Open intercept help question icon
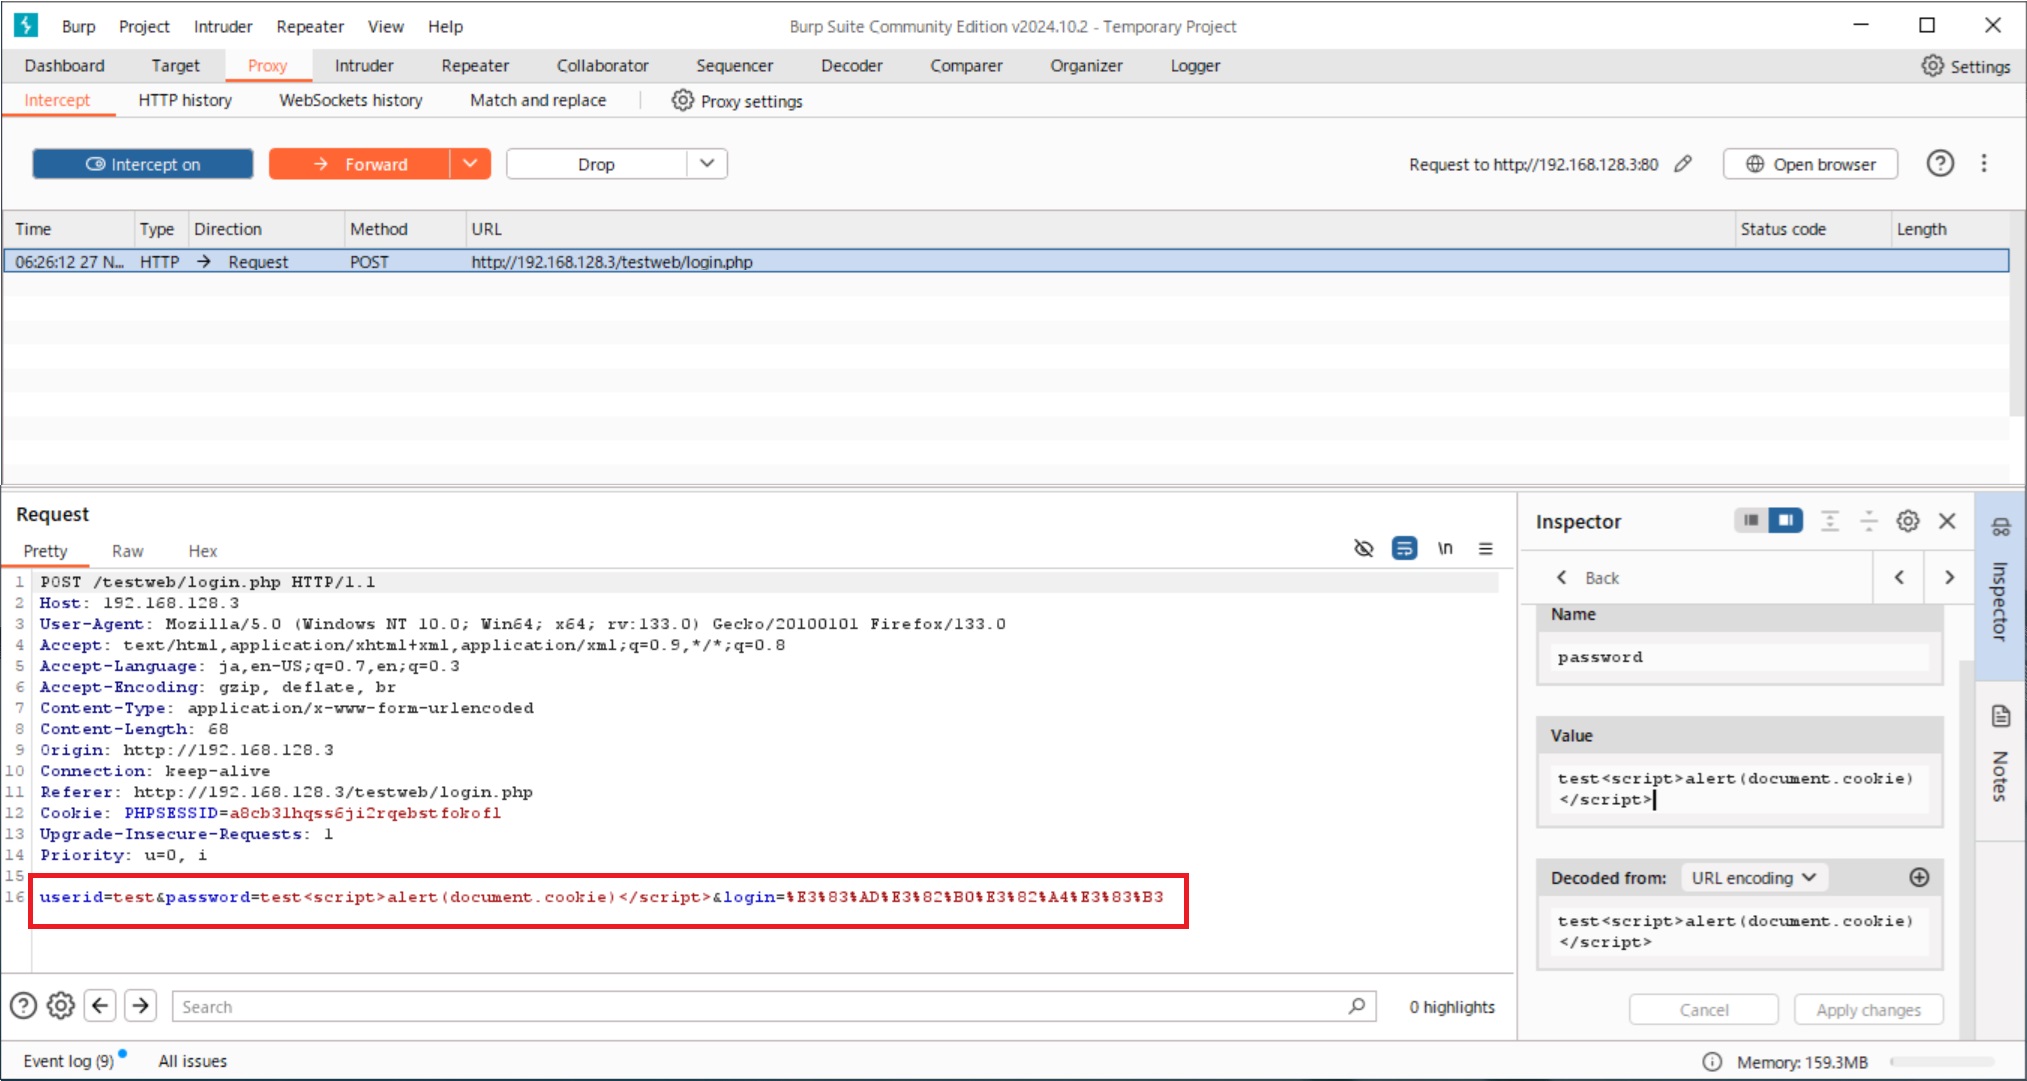The image size is (2027, 1081). (x=1940, y=164)
